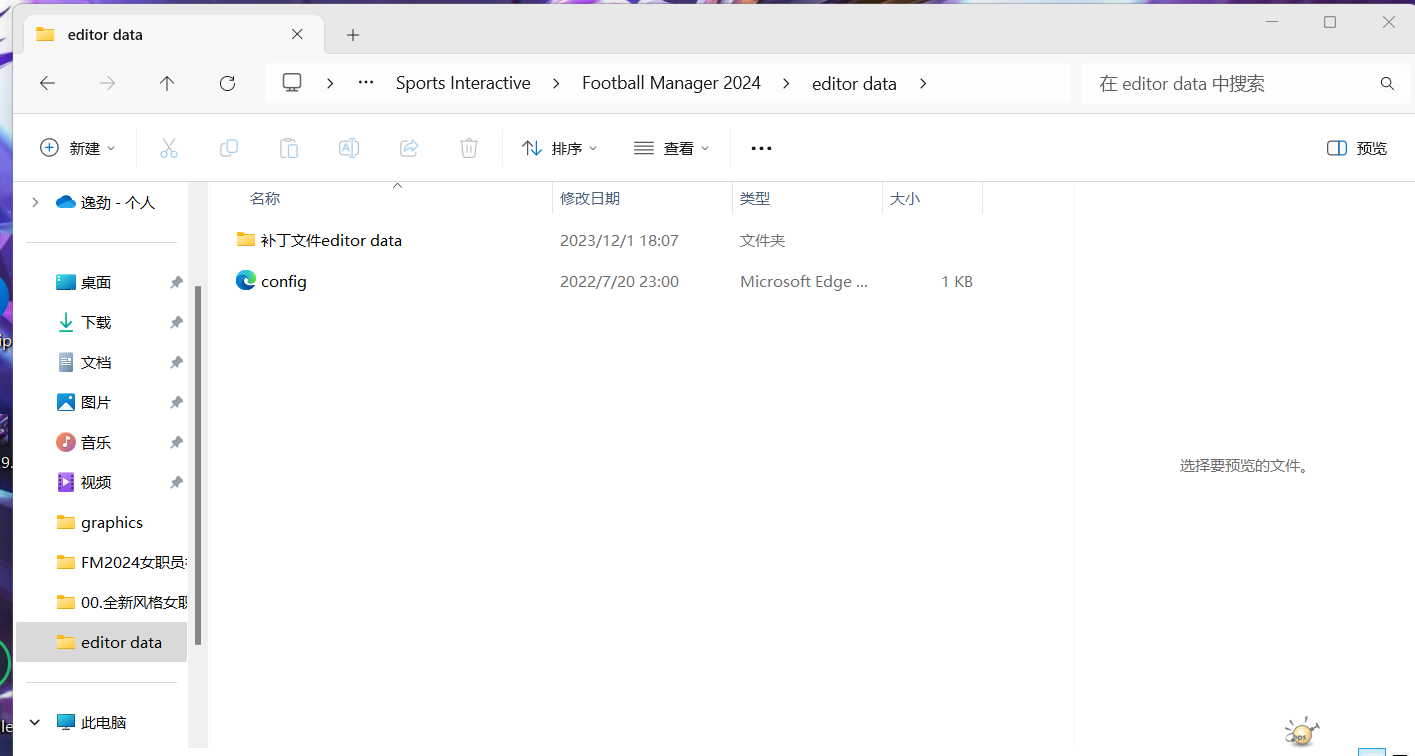1415x756 pixels.
Task: Click the navigation pane vertical scrollbar
Action: click(198, 464)
